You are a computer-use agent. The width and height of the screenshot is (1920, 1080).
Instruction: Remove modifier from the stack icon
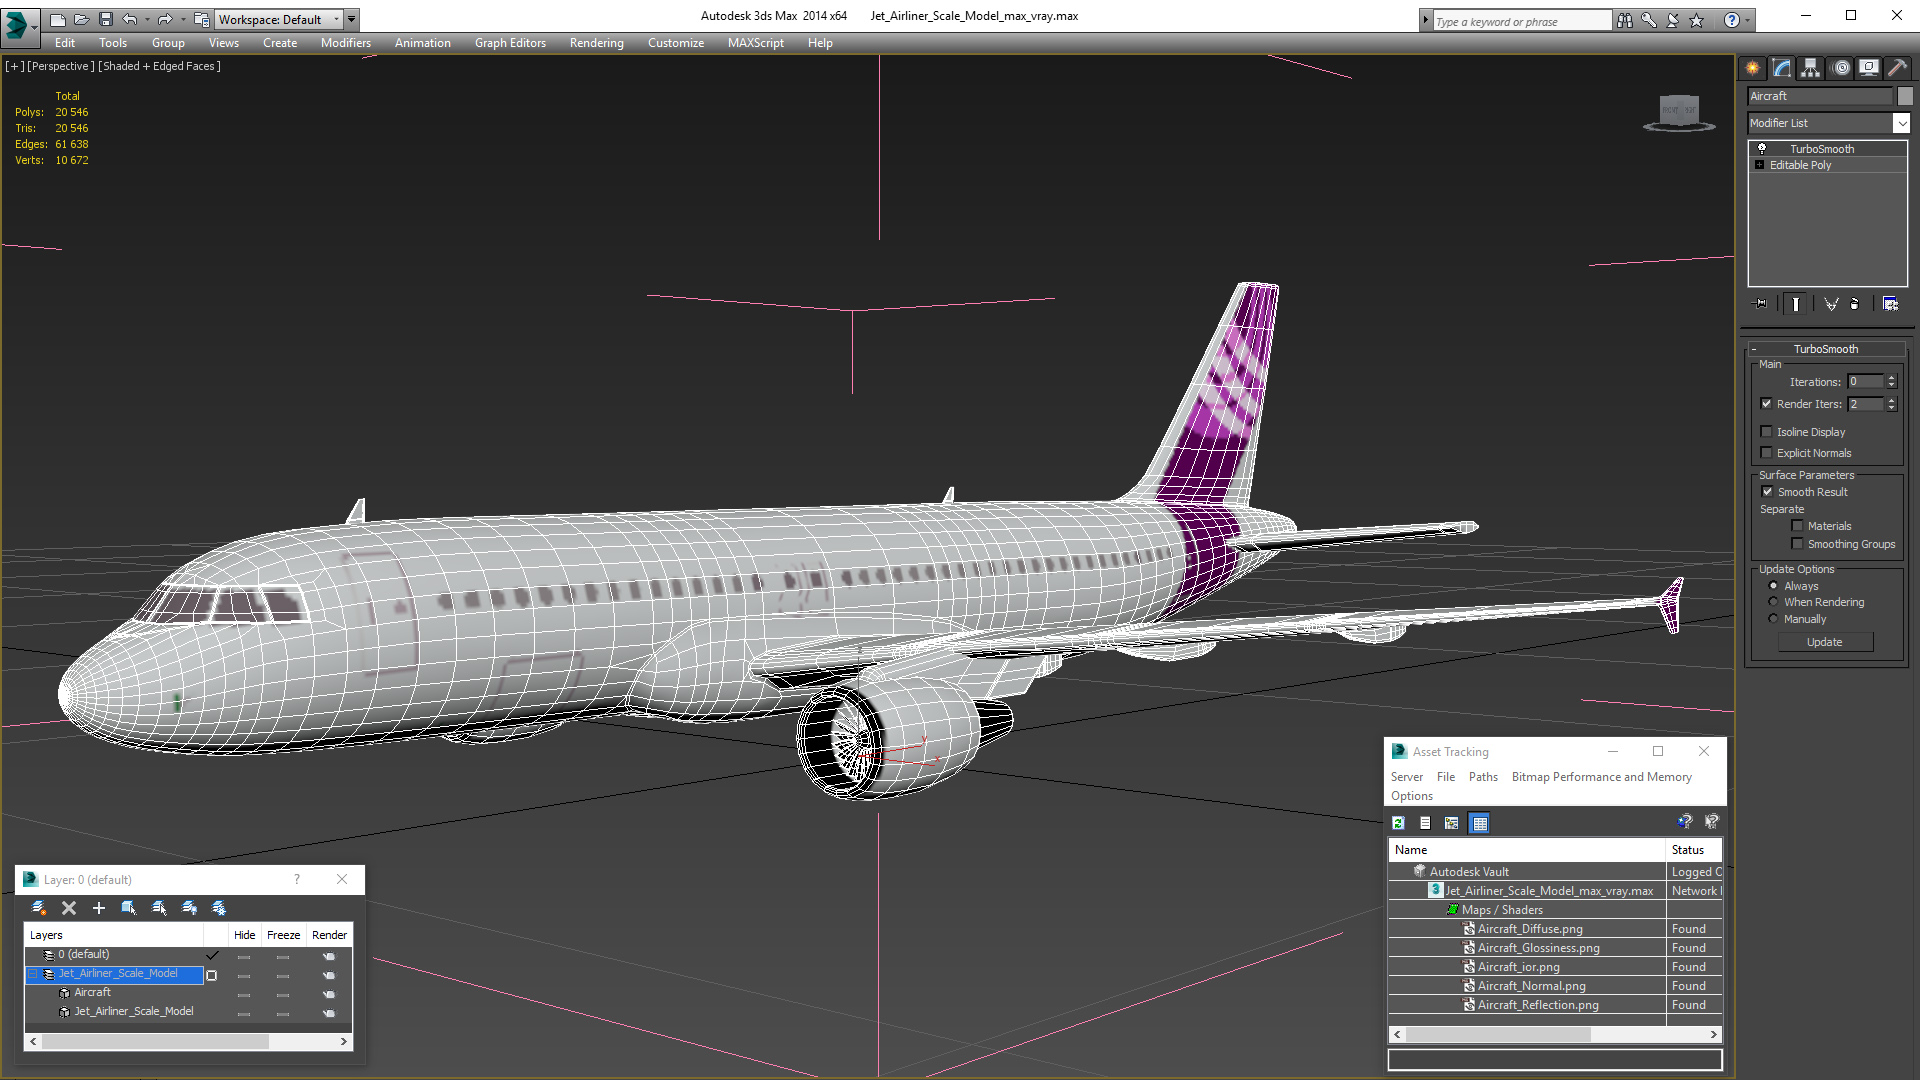click(1856, 304)
